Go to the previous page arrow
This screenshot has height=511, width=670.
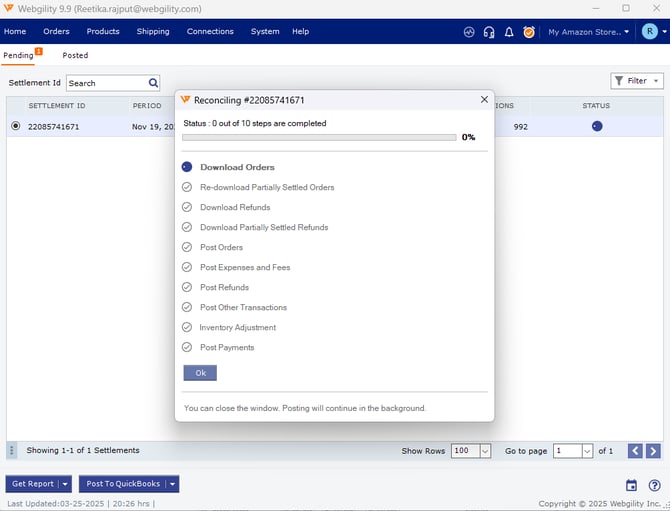[635, 451]
